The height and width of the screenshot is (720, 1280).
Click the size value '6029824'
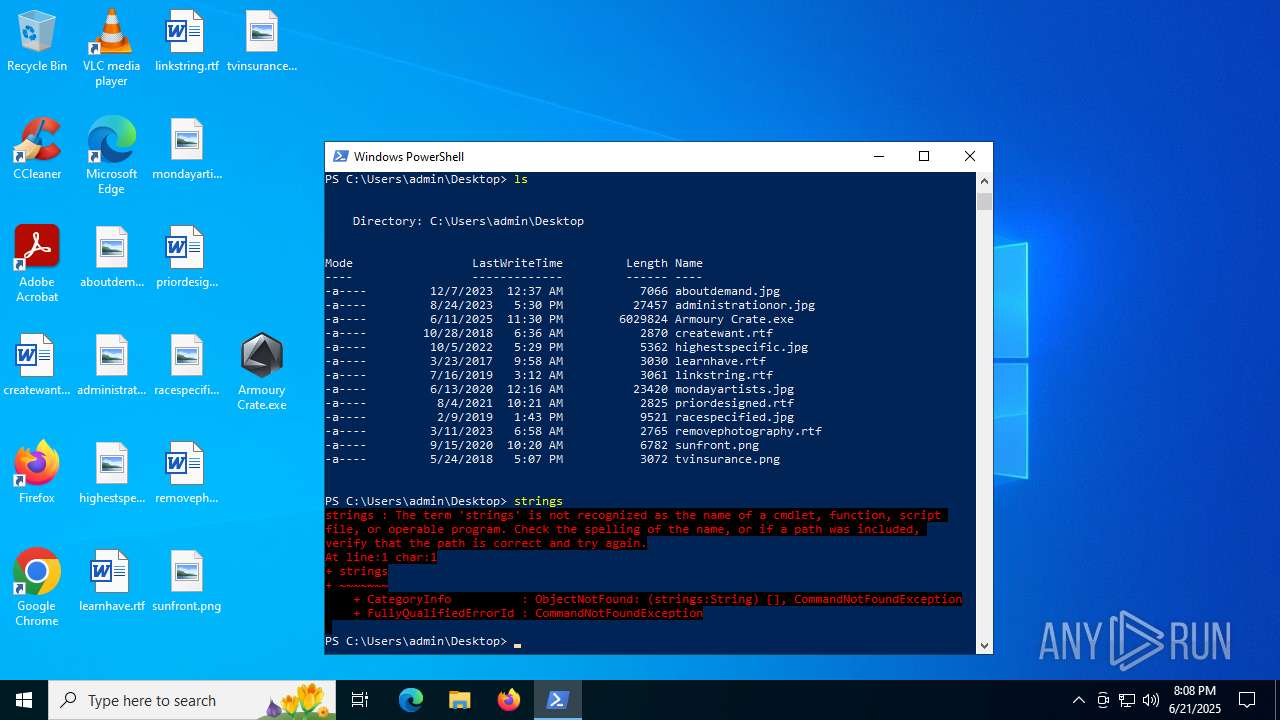tap(643, 319)
